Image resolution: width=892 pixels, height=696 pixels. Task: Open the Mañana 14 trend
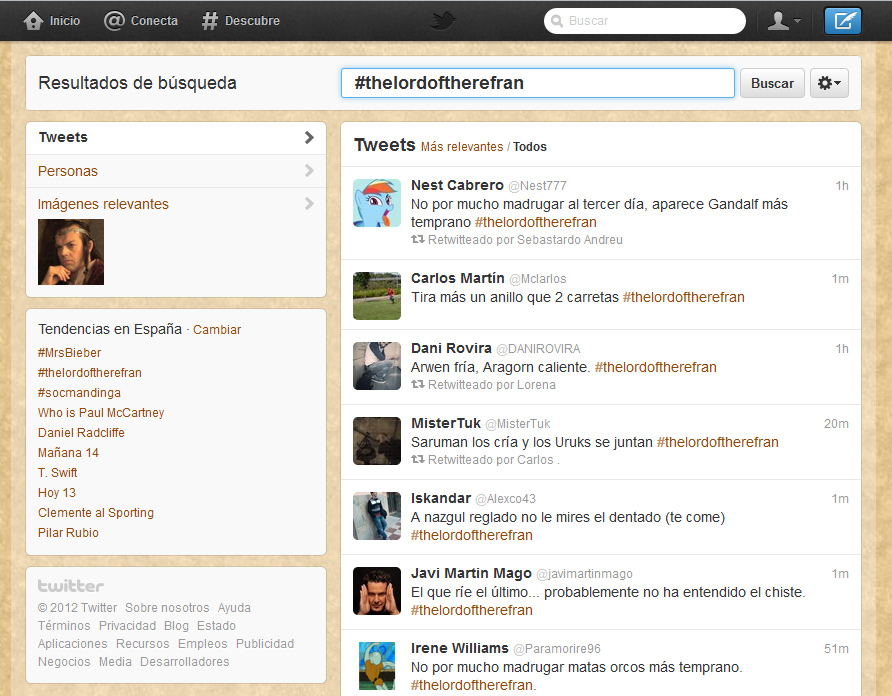[x=68, y=452]
